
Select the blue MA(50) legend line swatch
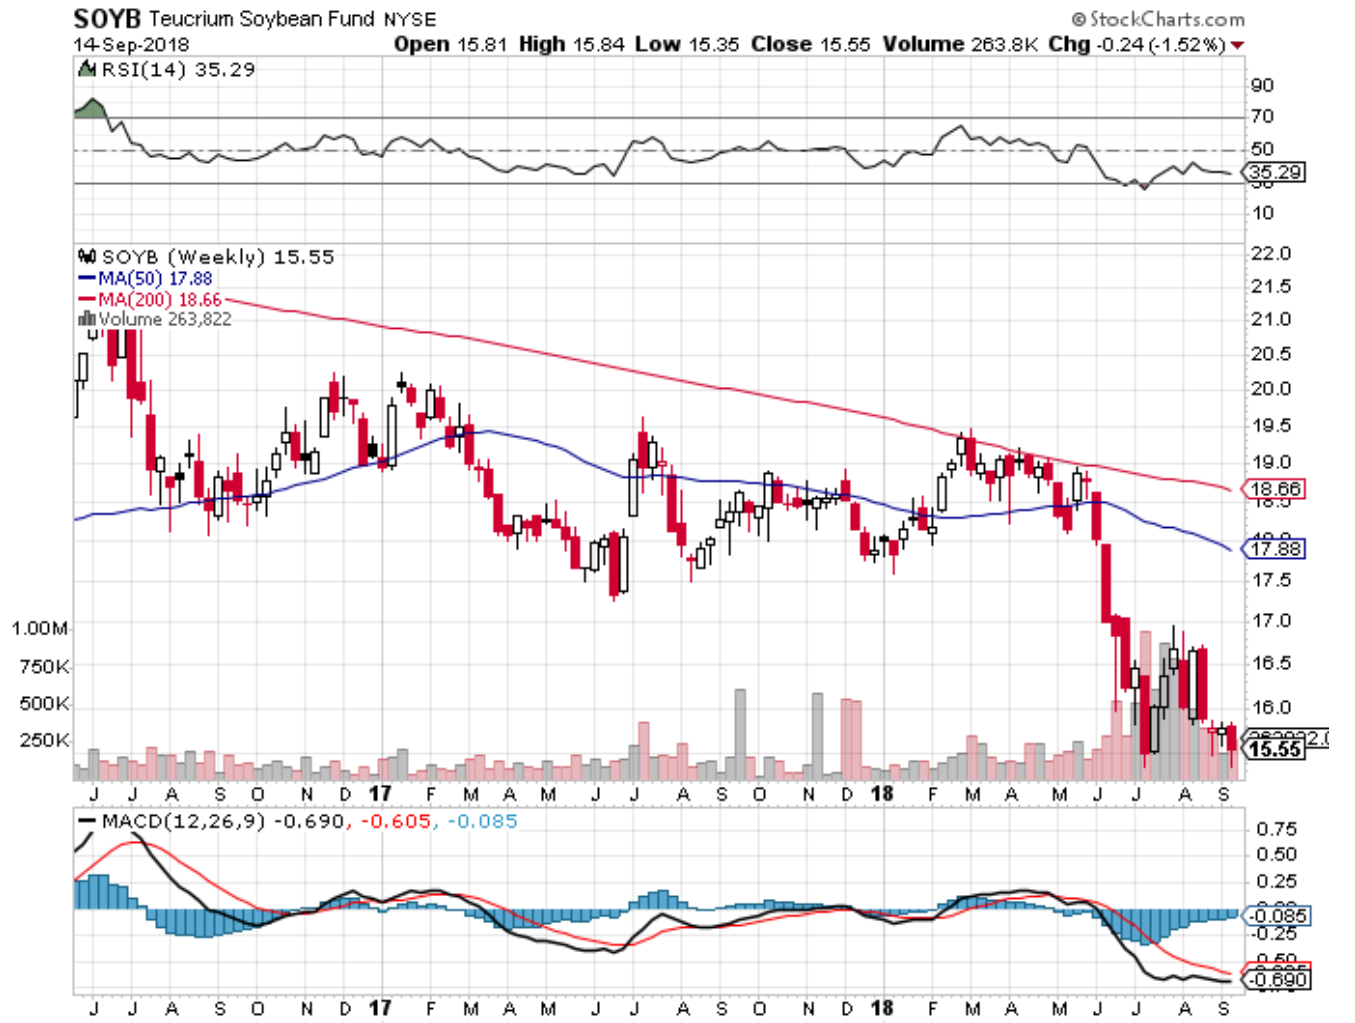(87, 278)
